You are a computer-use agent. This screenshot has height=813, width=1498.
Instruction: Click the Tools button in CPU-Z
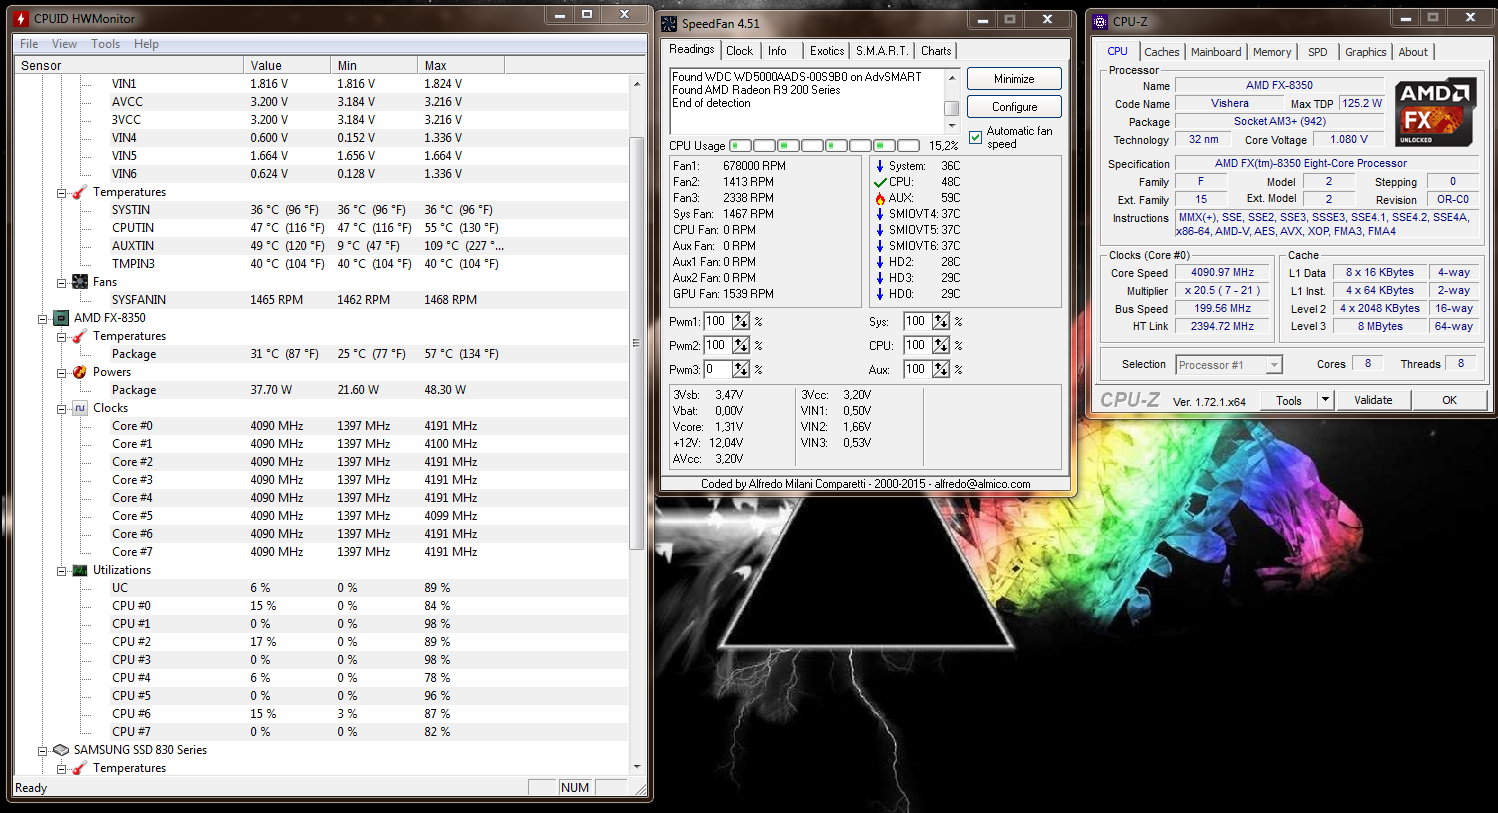click(x=1289, y=400)
